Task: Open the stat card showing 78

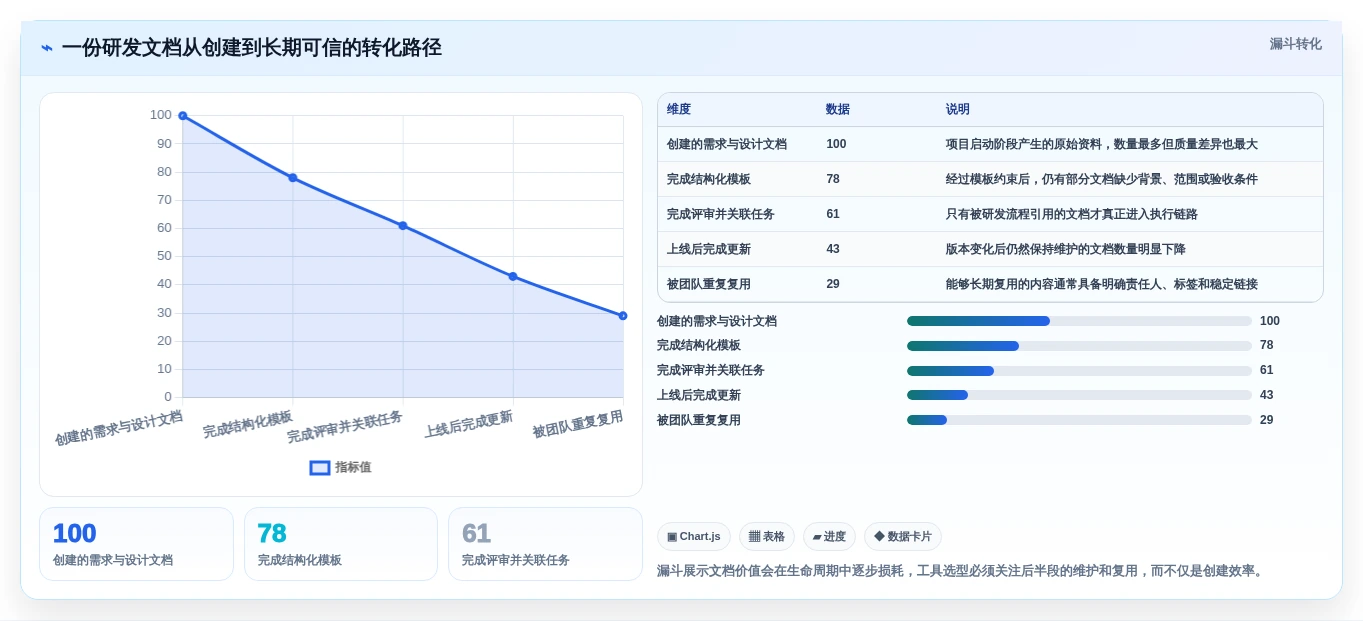Action: coord(341,544)
